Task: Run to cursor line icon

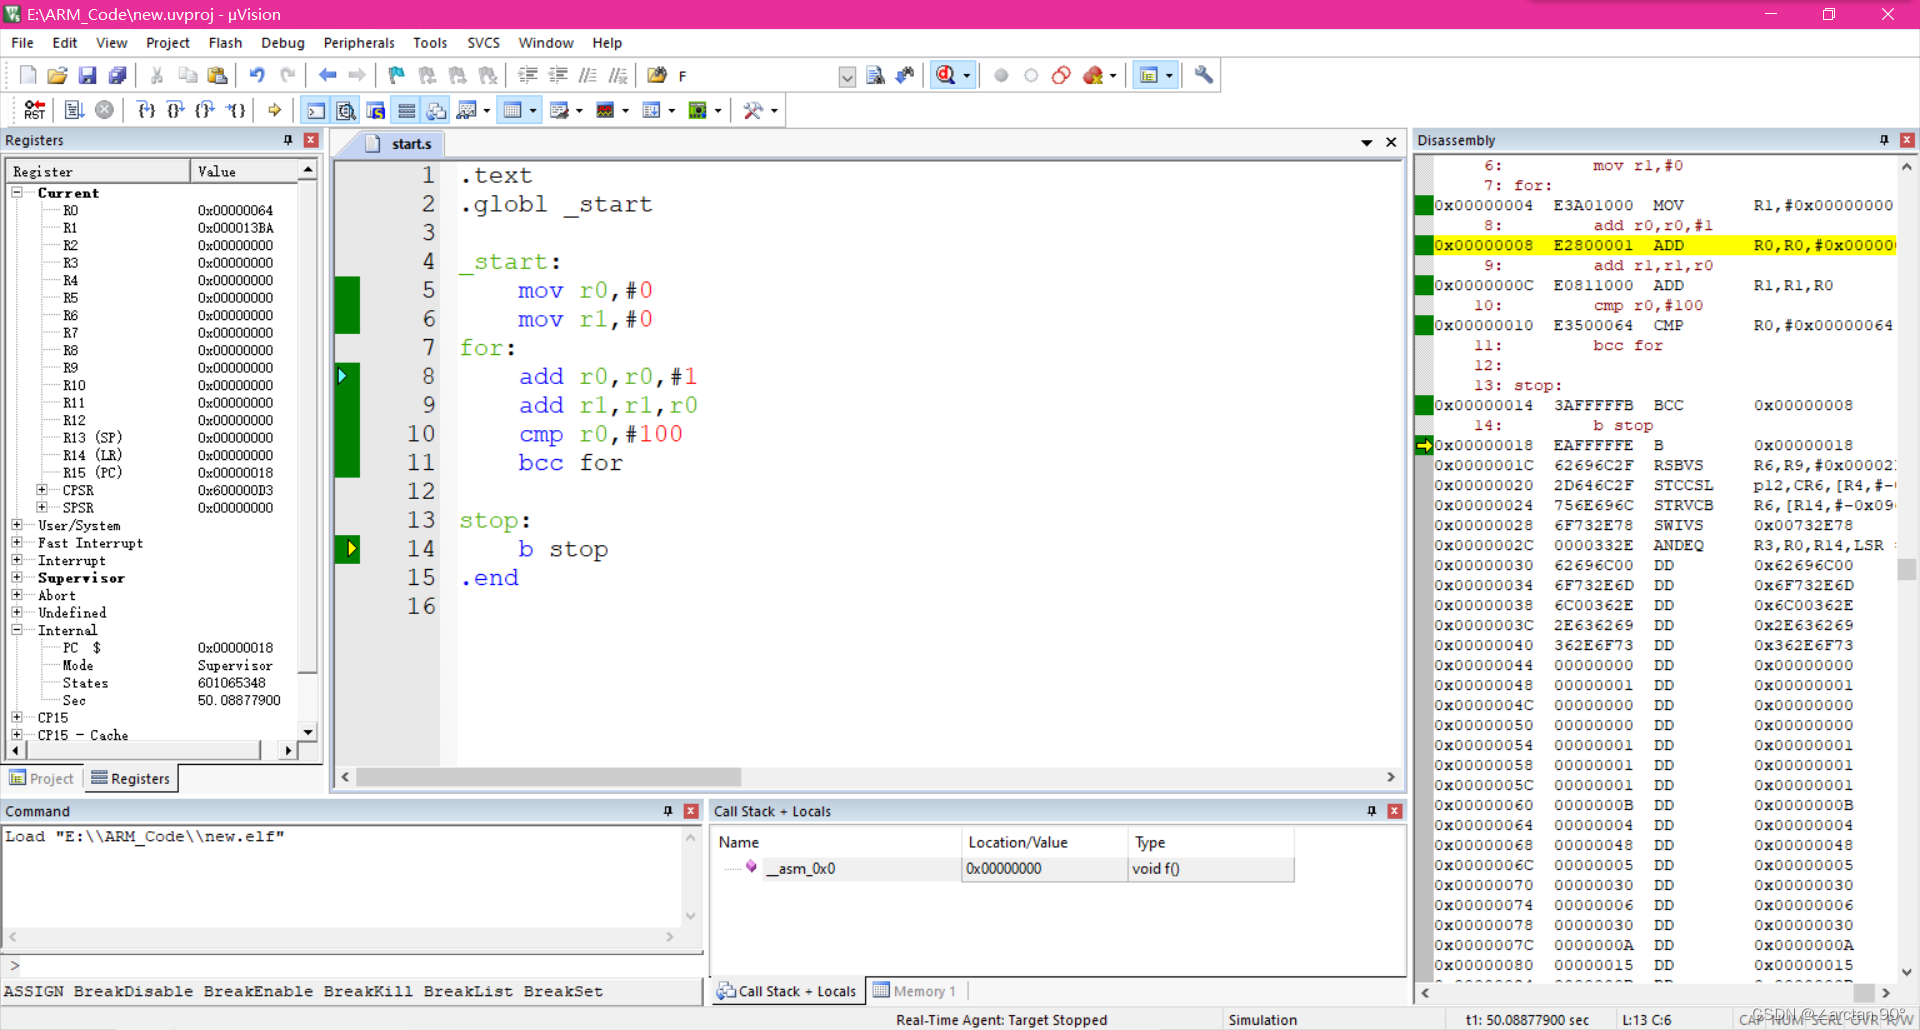Action: [x=236, y=110]
